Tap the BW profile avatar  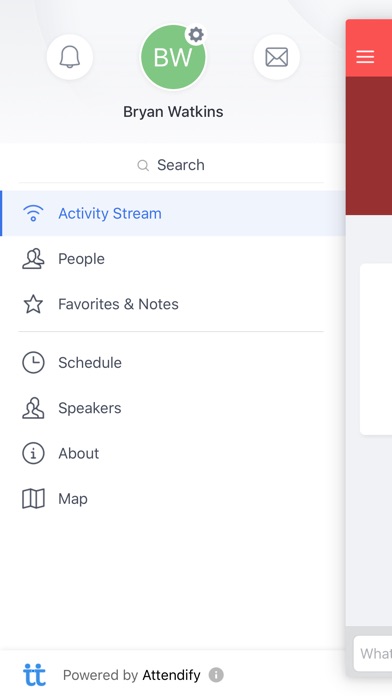173,57
